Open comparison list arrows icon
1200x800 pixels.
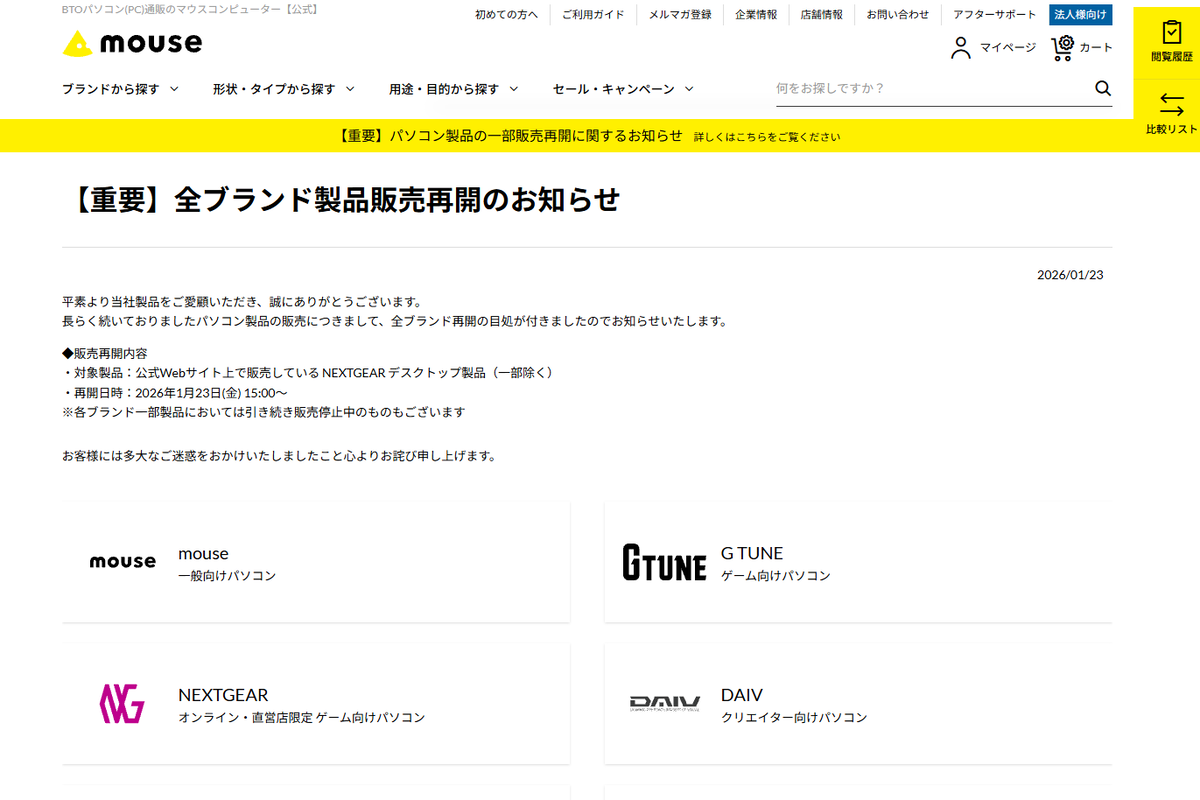[1172, 104]
